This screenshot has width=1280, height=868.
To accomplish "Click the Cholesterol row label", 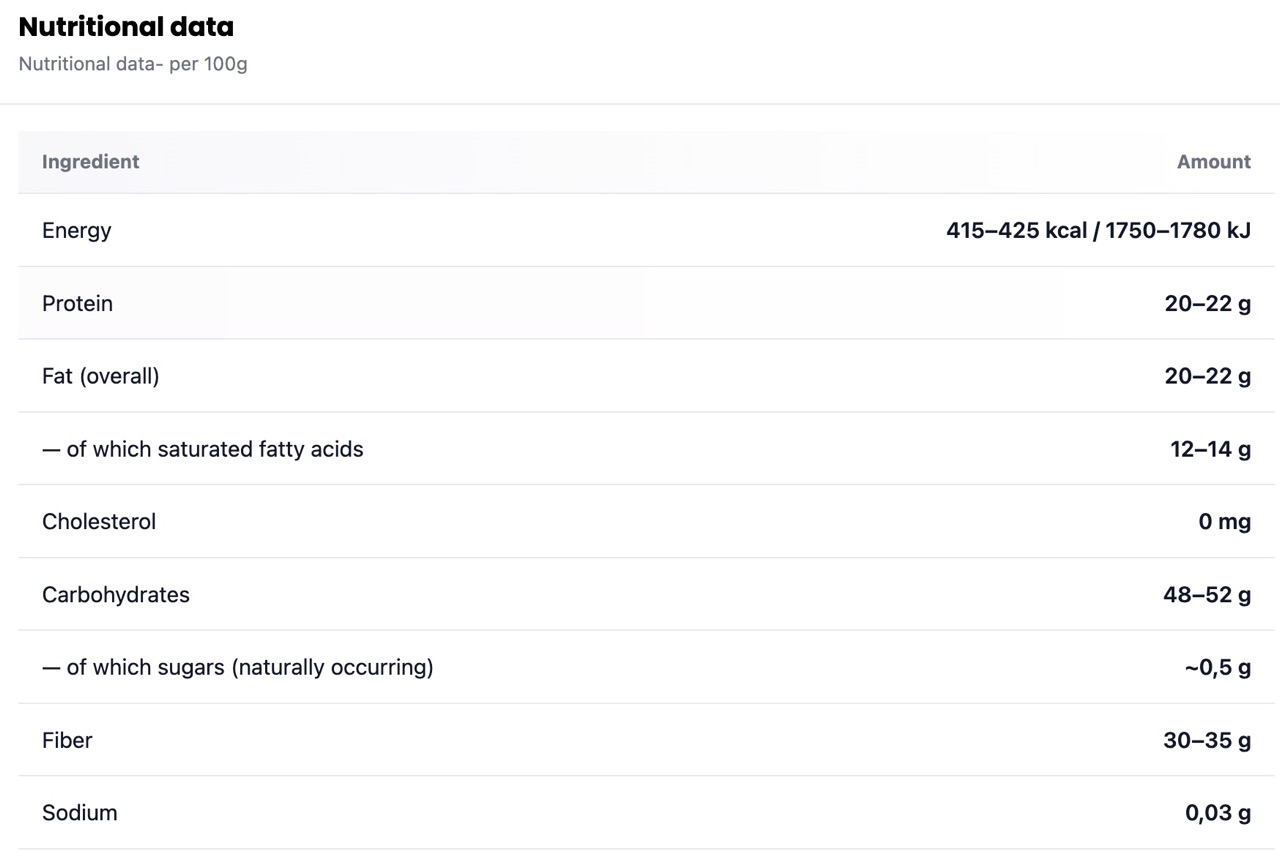I will tap(99, 522).
